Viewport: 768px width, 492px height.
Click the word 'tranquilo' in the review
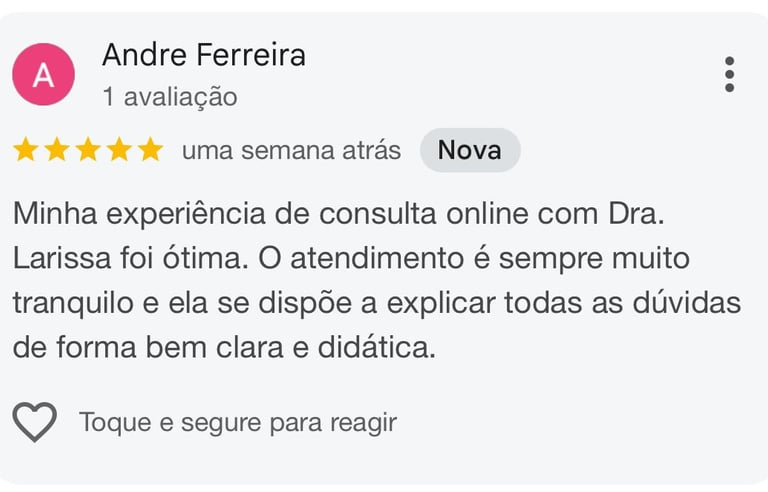(73, 304)
